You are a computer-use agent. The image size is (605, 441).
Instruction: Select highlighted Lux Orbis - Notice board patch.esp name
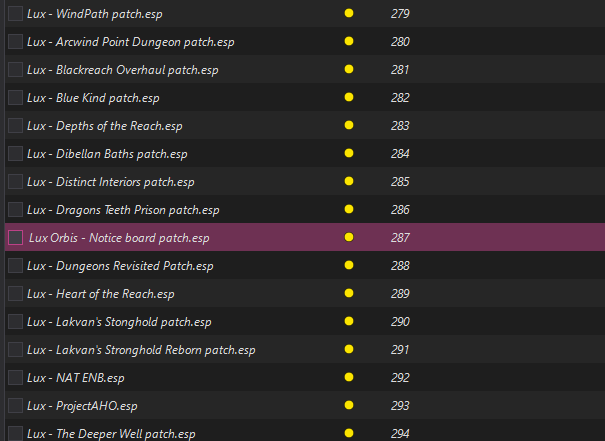pos(119,238)
